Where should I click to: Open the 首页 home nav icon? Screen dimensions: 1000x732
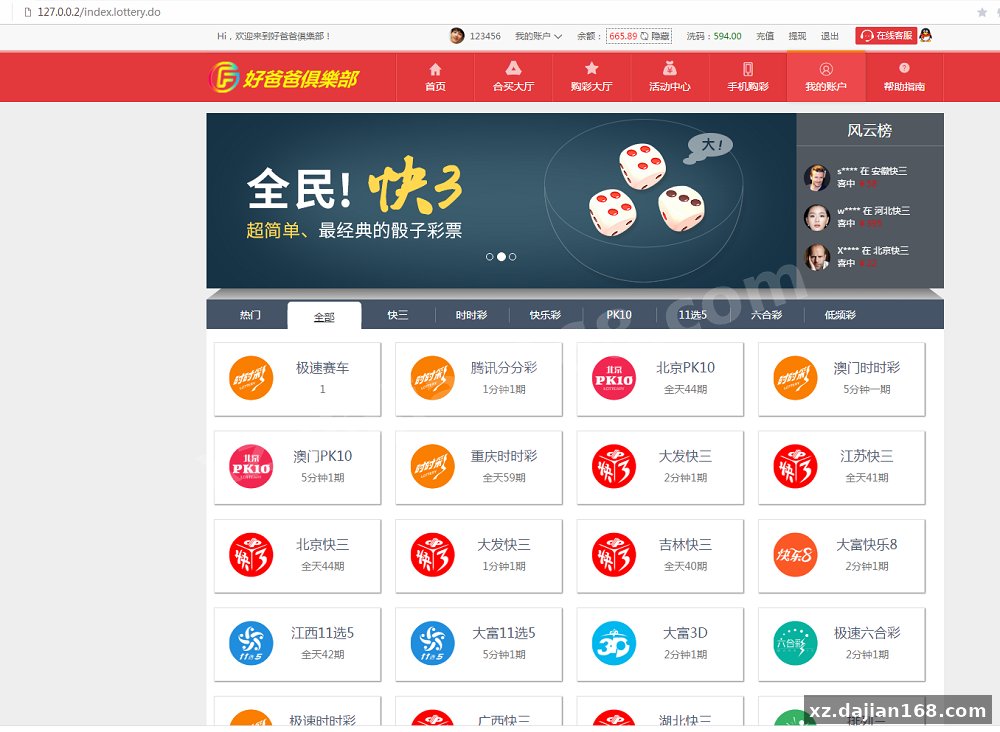(435, 70)
